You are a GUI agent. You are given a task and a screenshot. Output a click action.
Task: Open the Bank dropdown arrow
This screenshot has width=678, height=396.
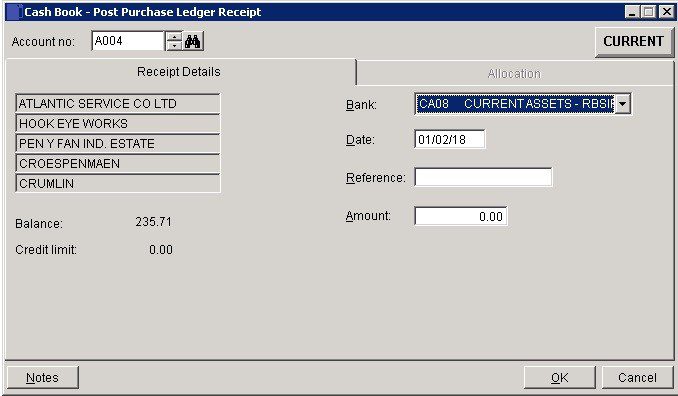pyautogui.click(x=622, y=104)
